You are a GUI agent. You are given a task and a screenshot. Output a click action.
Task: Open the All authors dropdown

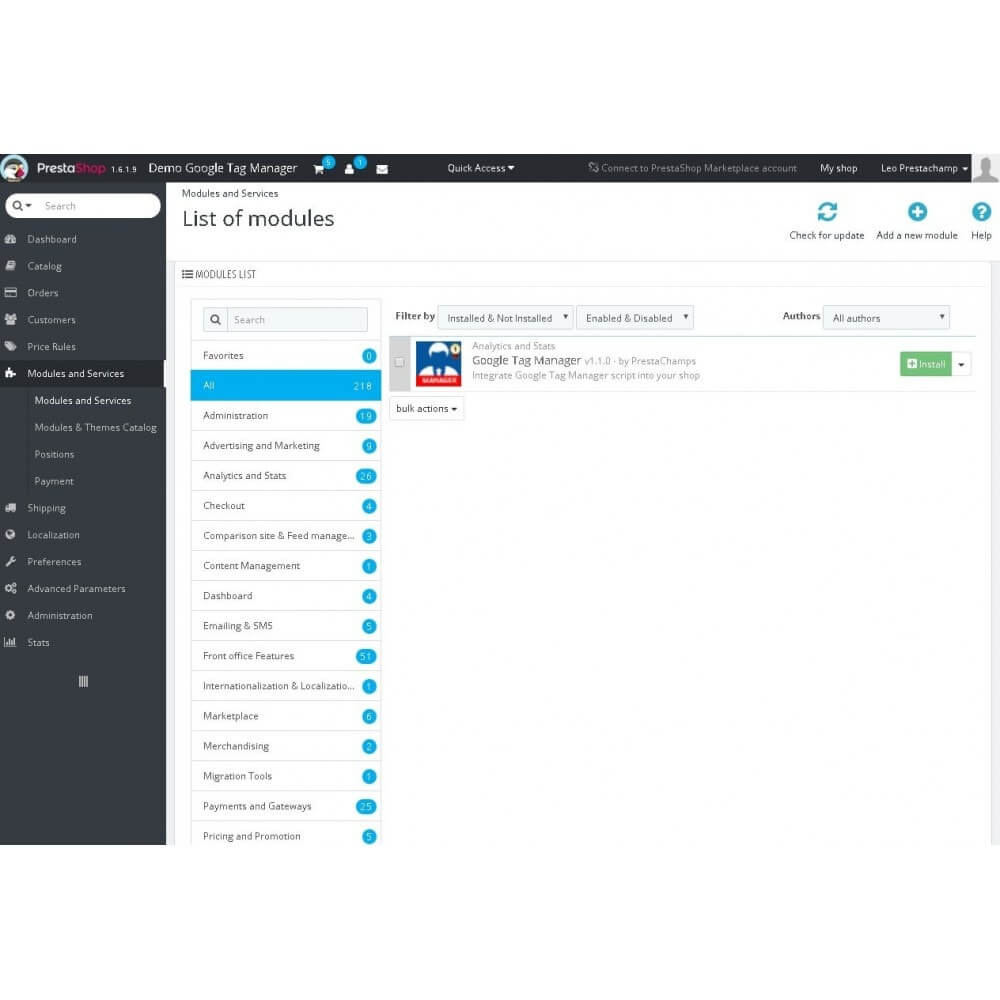click(886, 318)
